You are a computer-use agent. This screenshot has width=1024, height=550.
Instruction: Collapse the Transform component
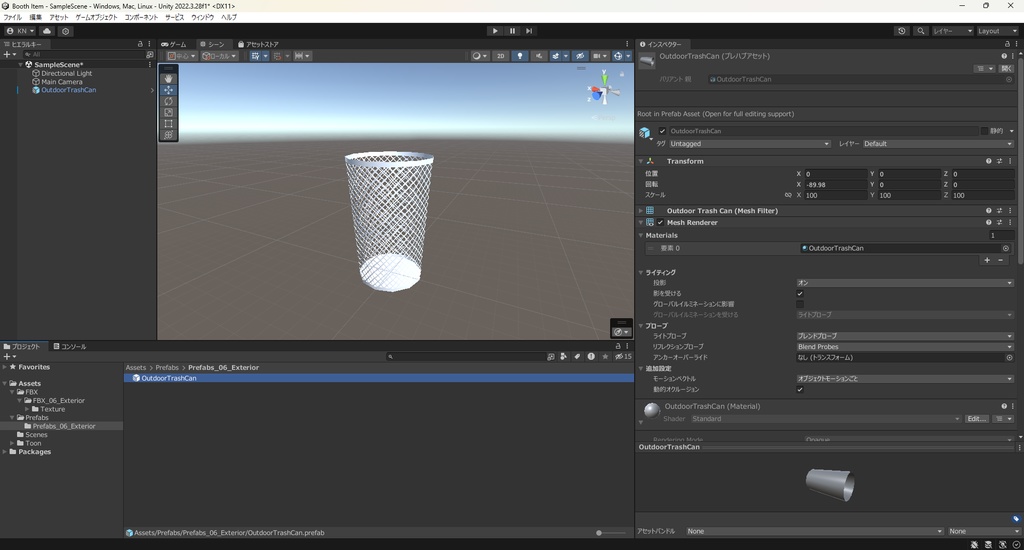point(641,161)
